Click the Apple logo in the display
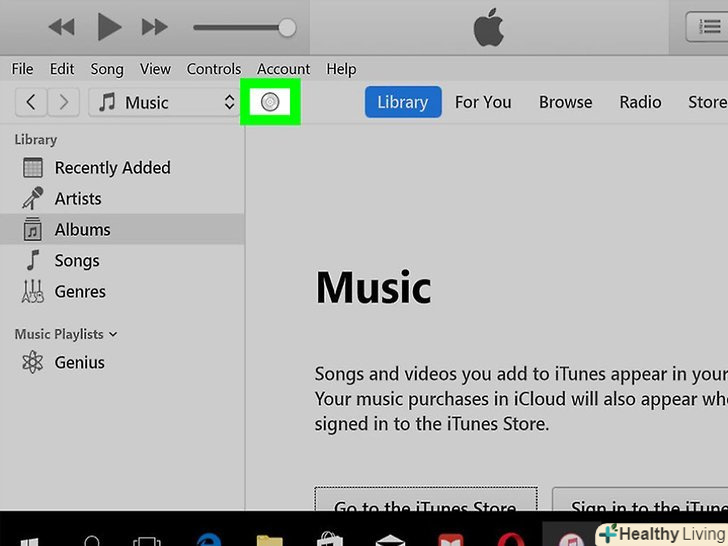728x546 pixels. [488, 27]
